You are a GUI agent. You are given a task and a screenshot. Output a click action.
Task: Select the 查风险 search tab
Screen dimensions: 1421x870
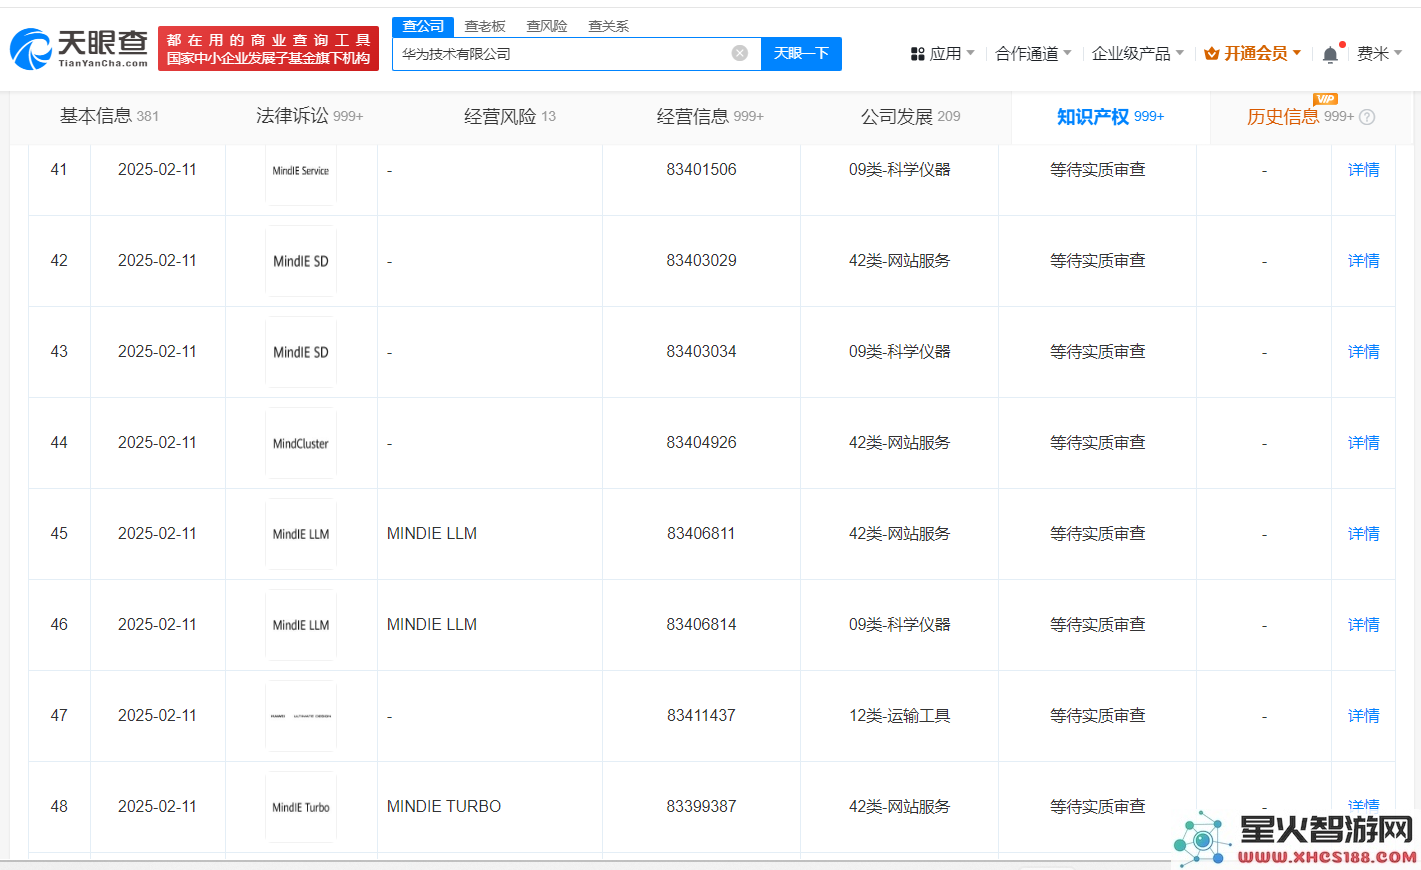pyautogui.click(x=547, y=26)
